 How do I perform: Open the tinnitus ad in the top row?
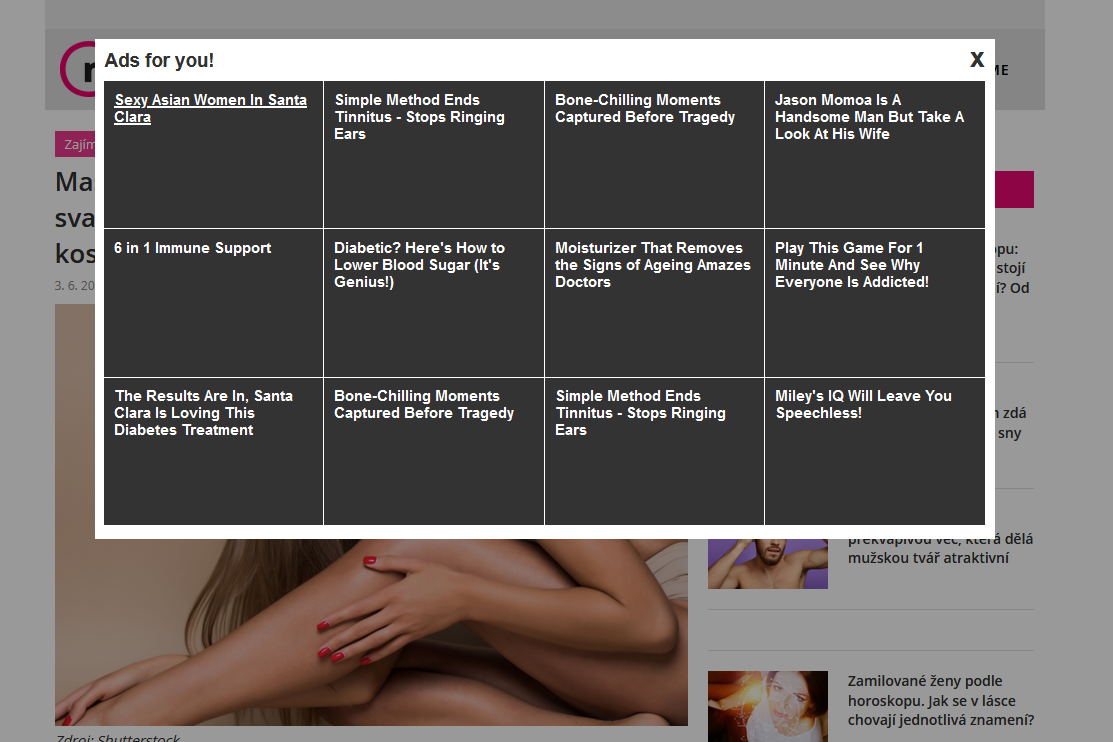[434, 155]
